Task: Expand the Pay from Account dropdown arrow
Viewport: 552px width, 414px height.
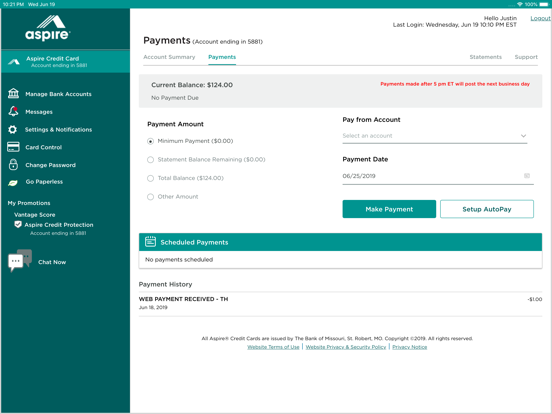Action: click(x=523, y=136)
